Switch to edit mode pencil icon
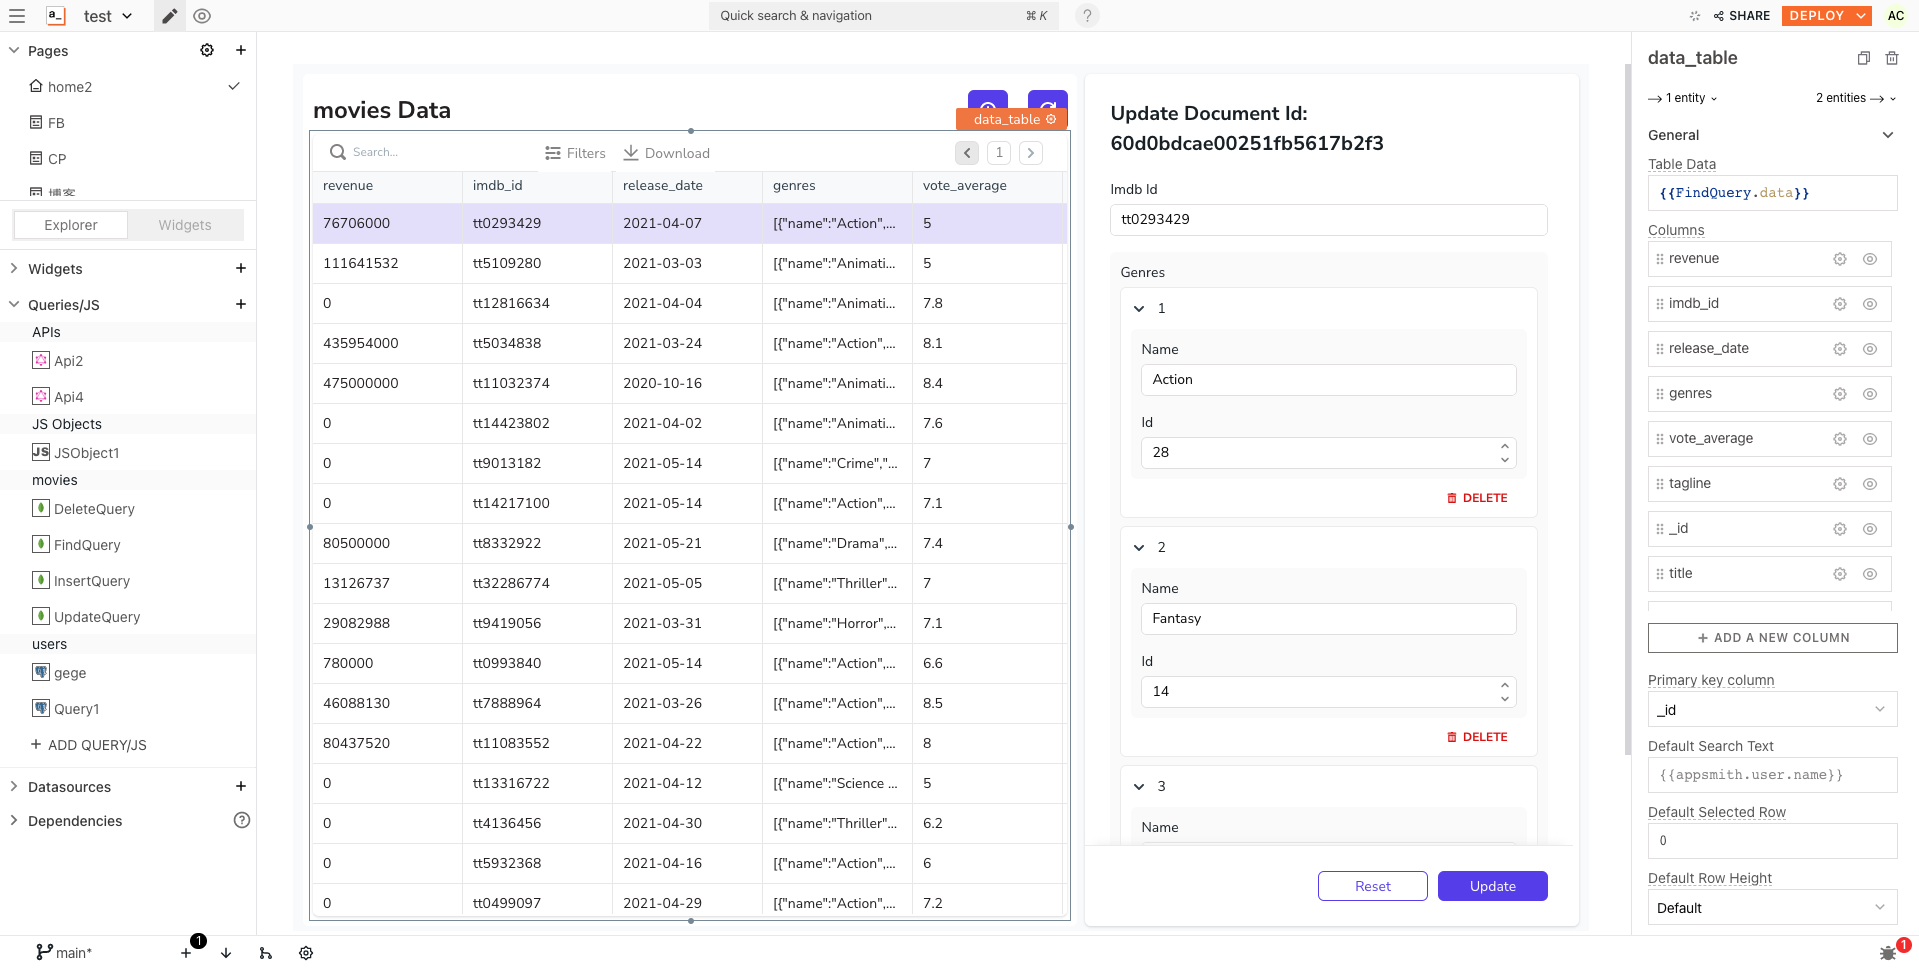This screenshot has width=1919, height=968. 170,16
